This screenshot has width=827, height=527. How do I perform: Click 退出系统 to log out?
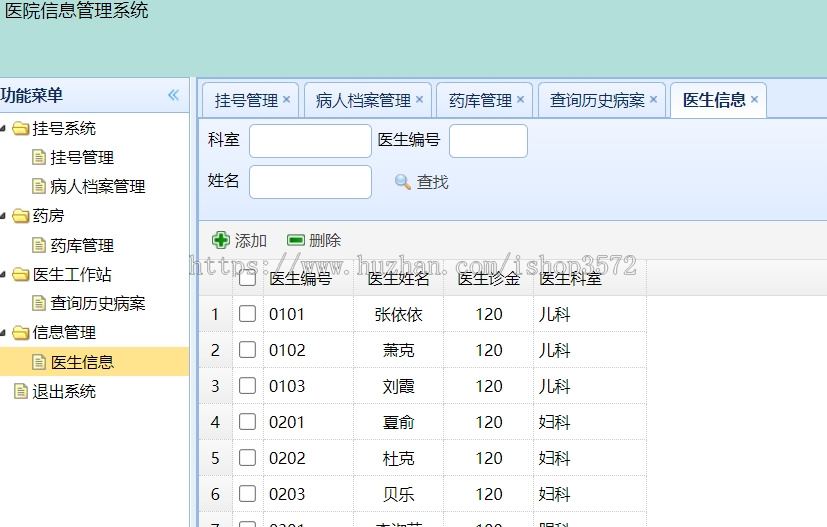click(64, 391)
